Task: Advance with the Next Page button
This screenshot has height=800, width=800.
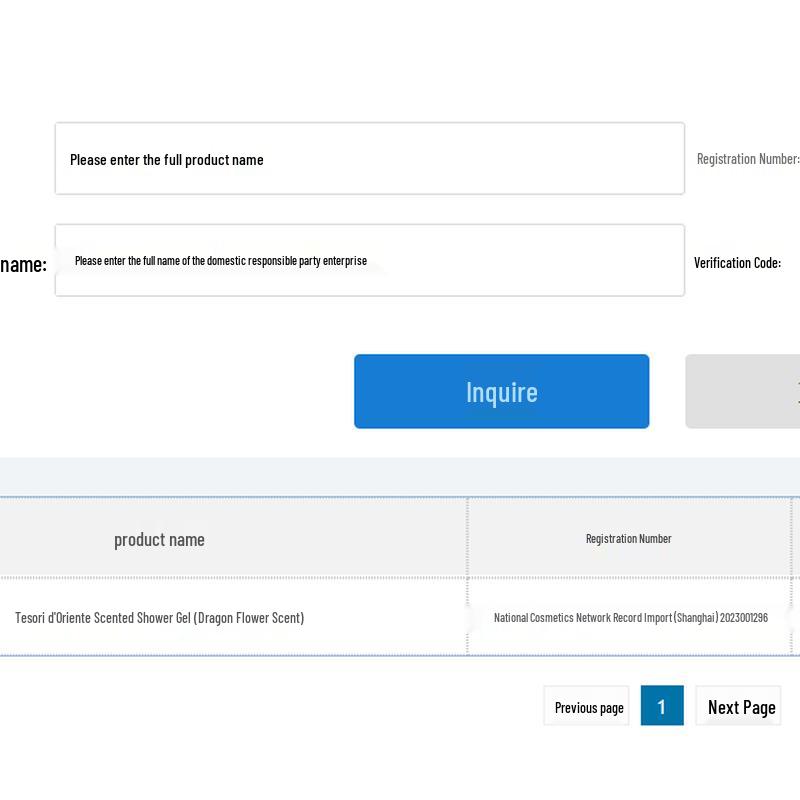Action: point(740,706)
